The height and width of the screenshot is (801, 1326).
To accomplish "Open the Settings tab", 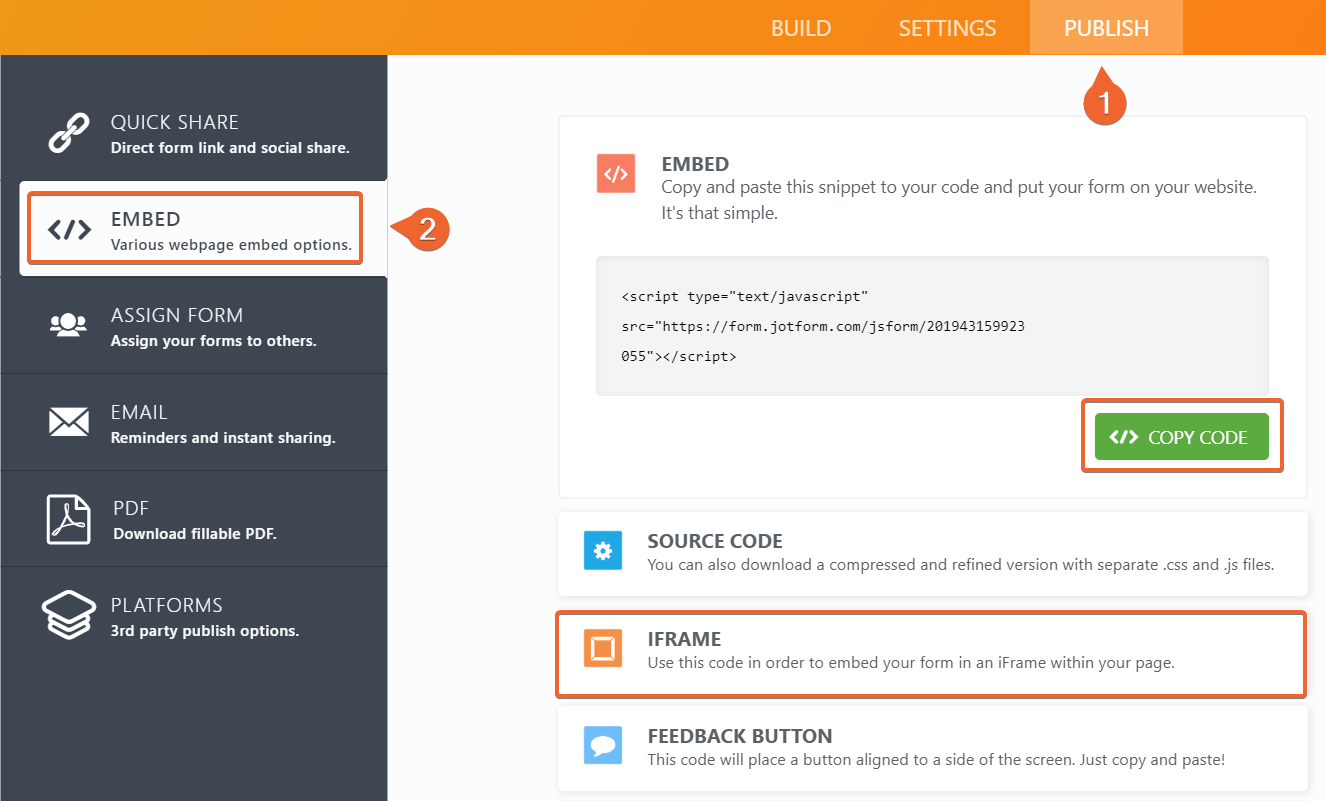I will click(947, 28).
